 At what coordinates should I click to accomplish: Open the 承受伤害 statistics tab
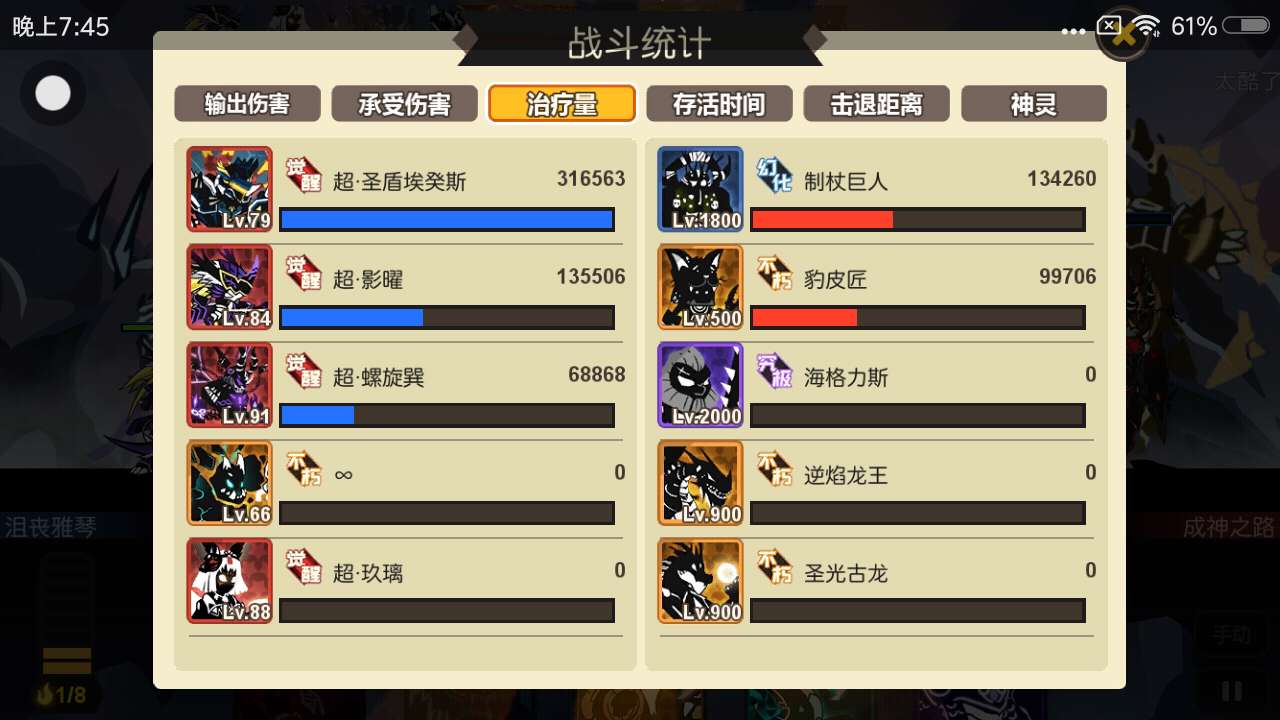(404, 104)
